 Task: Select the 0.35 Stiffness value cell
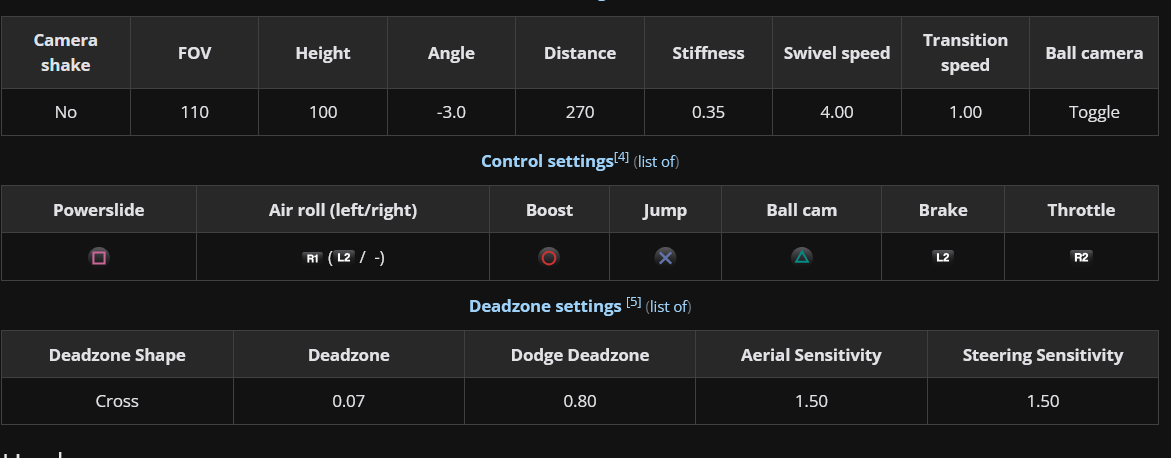708,112
